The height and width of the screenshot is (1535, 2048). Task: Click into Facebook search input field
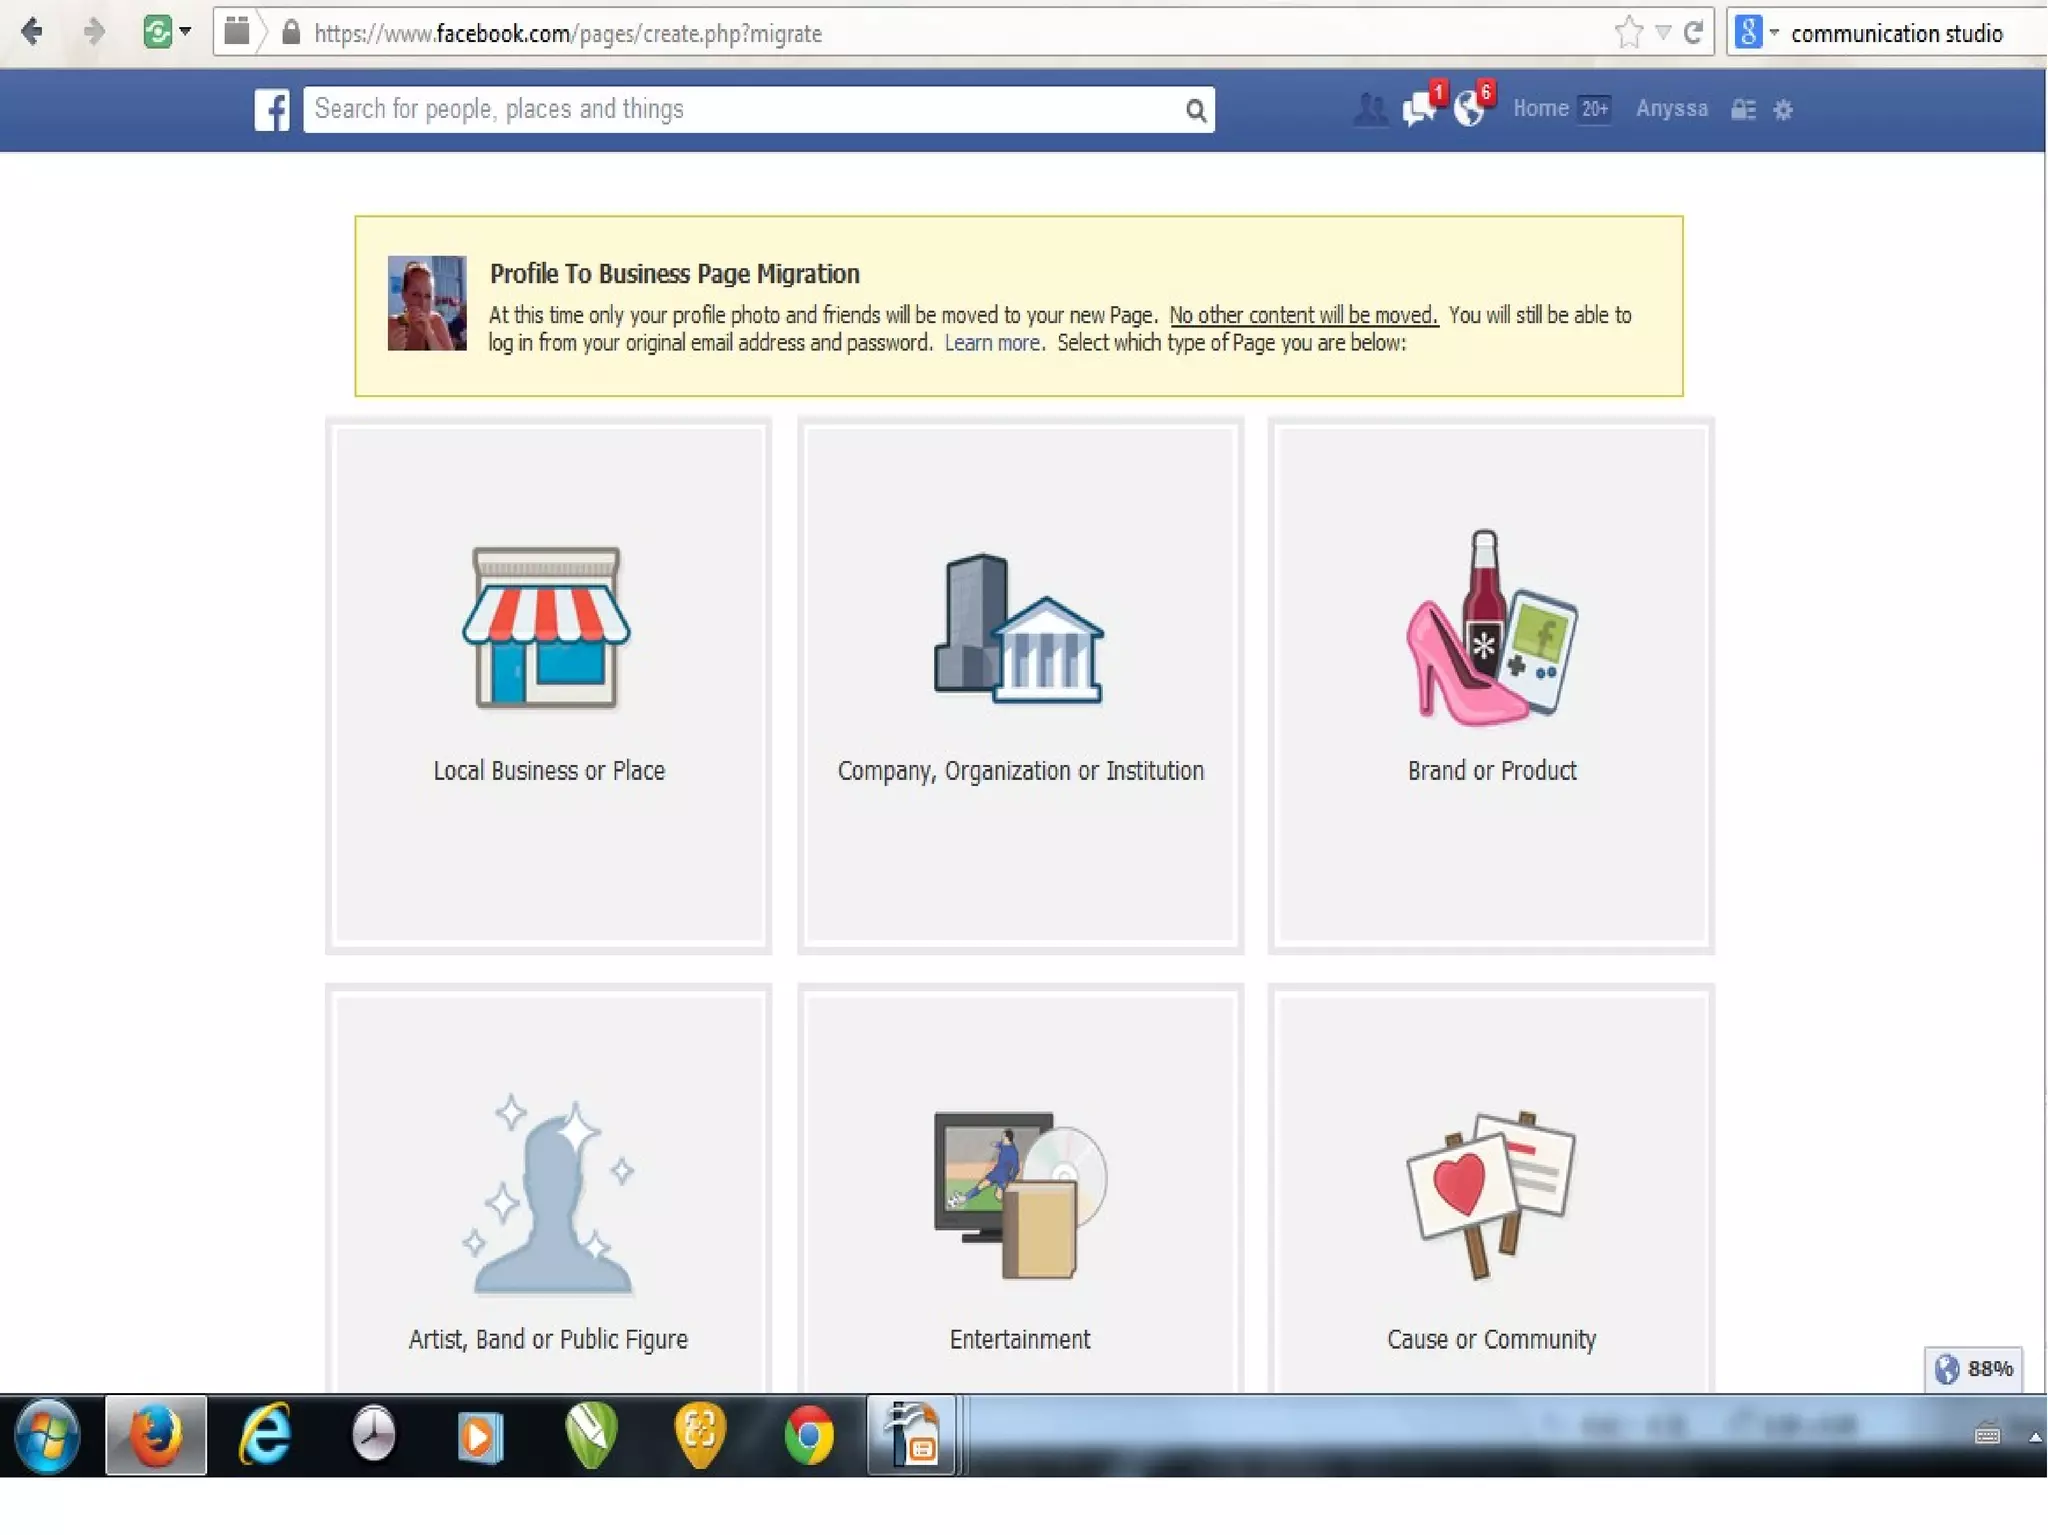[740, 109]
